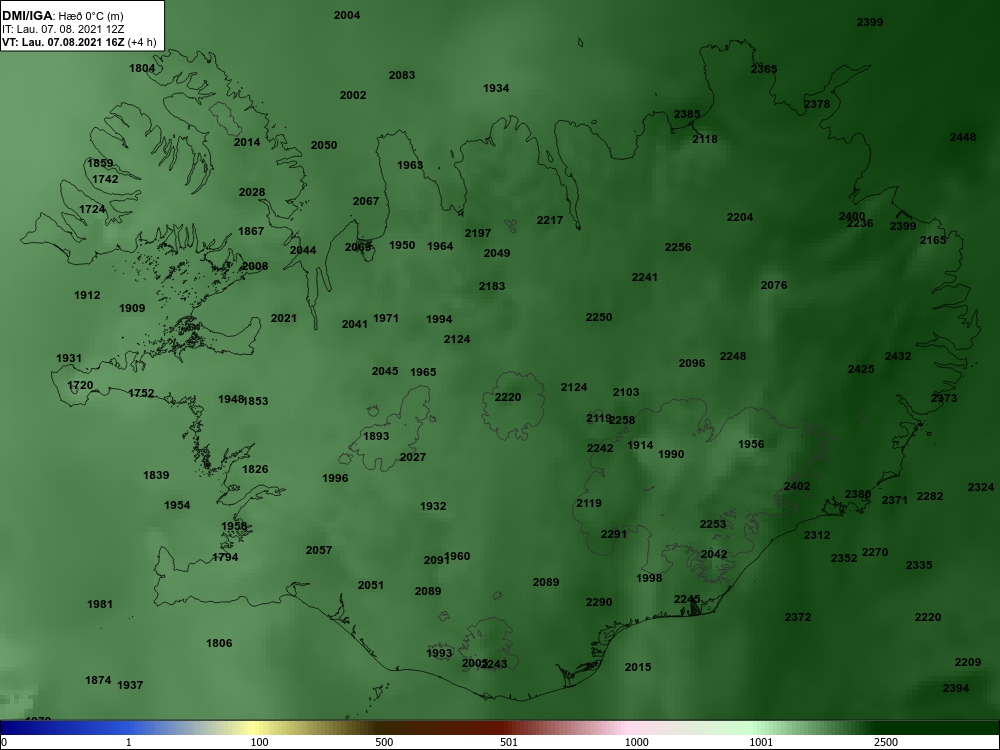
Task: Click the value 2385 on the map
Action: click(x=687, y=114)
